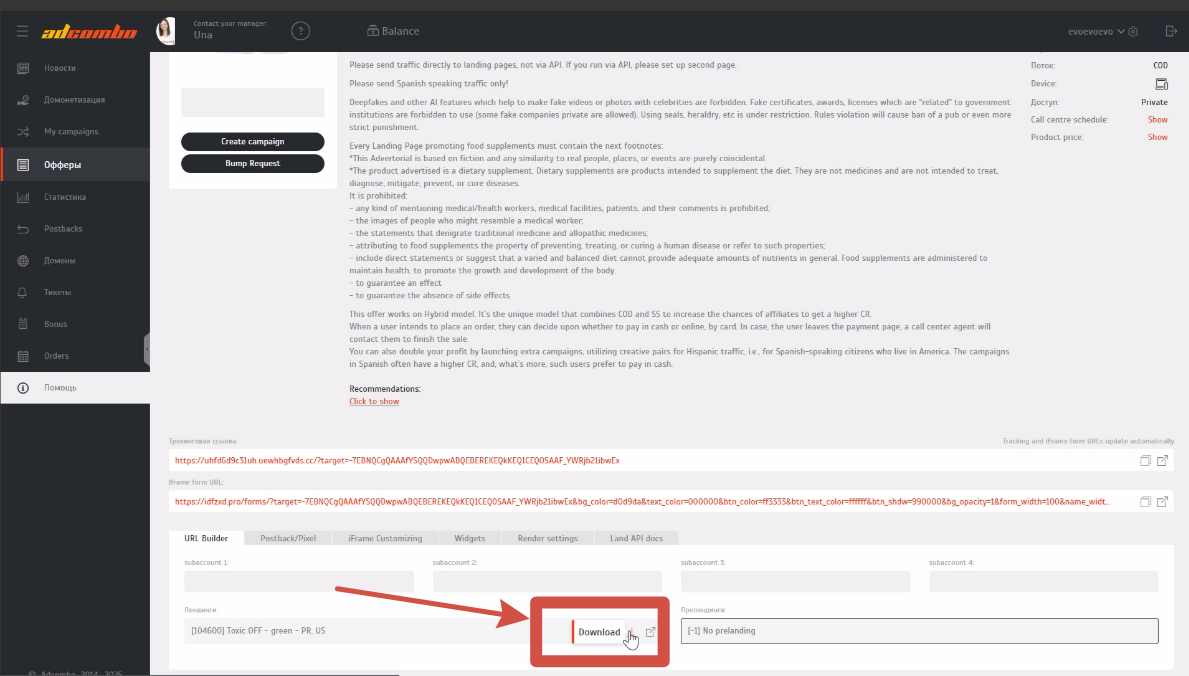Open the iFrame Customizing tab

385,538
